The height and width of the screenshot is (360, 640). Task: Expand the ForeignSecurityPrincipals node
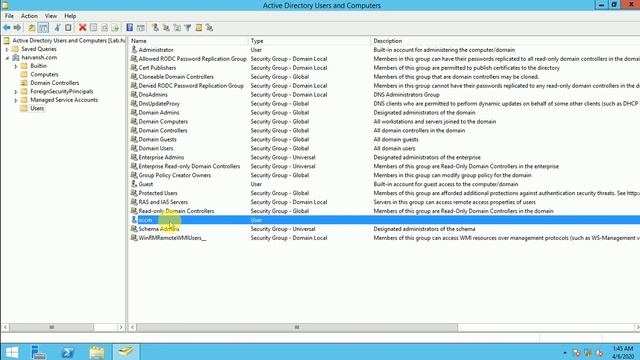point(16,92)
